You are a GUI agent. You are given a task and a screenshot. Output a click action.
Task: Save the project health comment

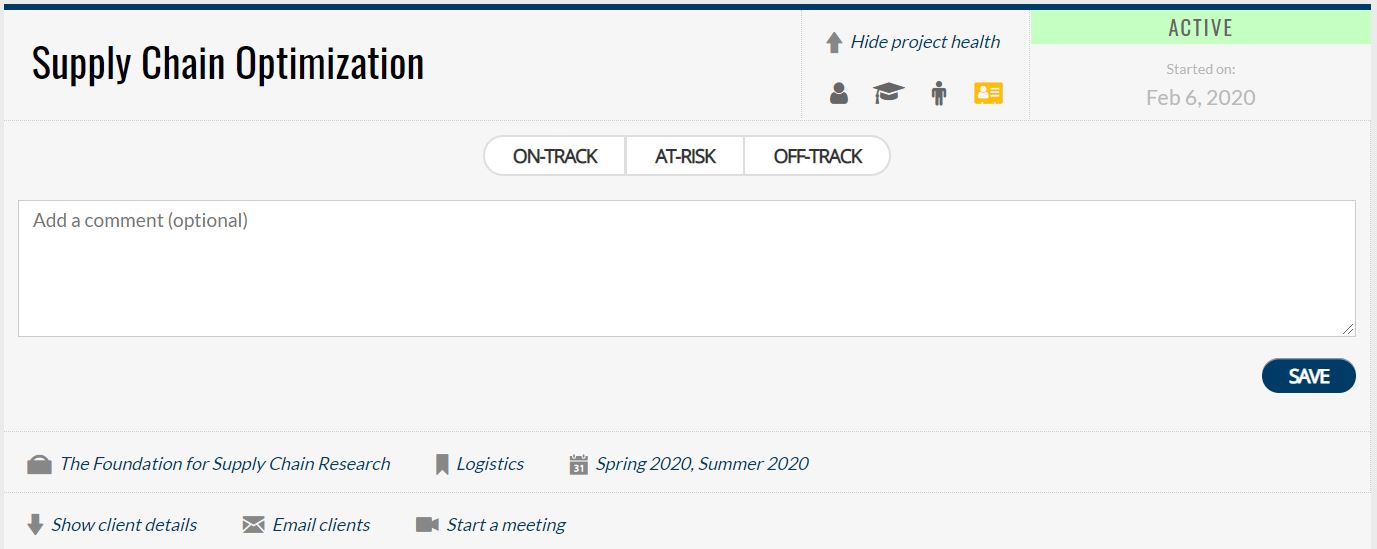pos(1309,376)
